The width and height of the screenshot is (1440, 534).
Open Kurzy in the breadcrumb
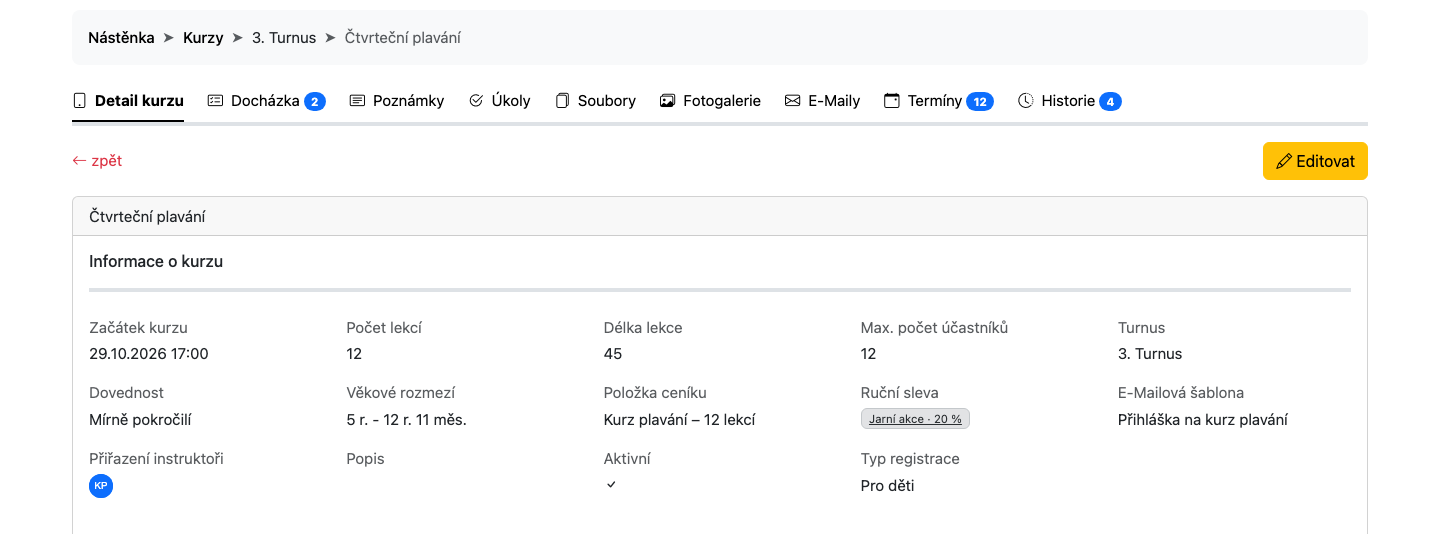(x=203, y=38)
